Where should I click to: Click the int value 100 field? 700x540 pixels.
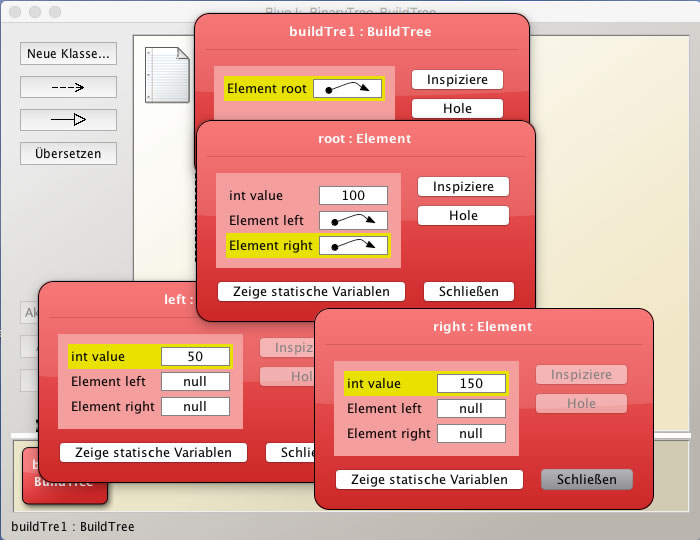352,196
